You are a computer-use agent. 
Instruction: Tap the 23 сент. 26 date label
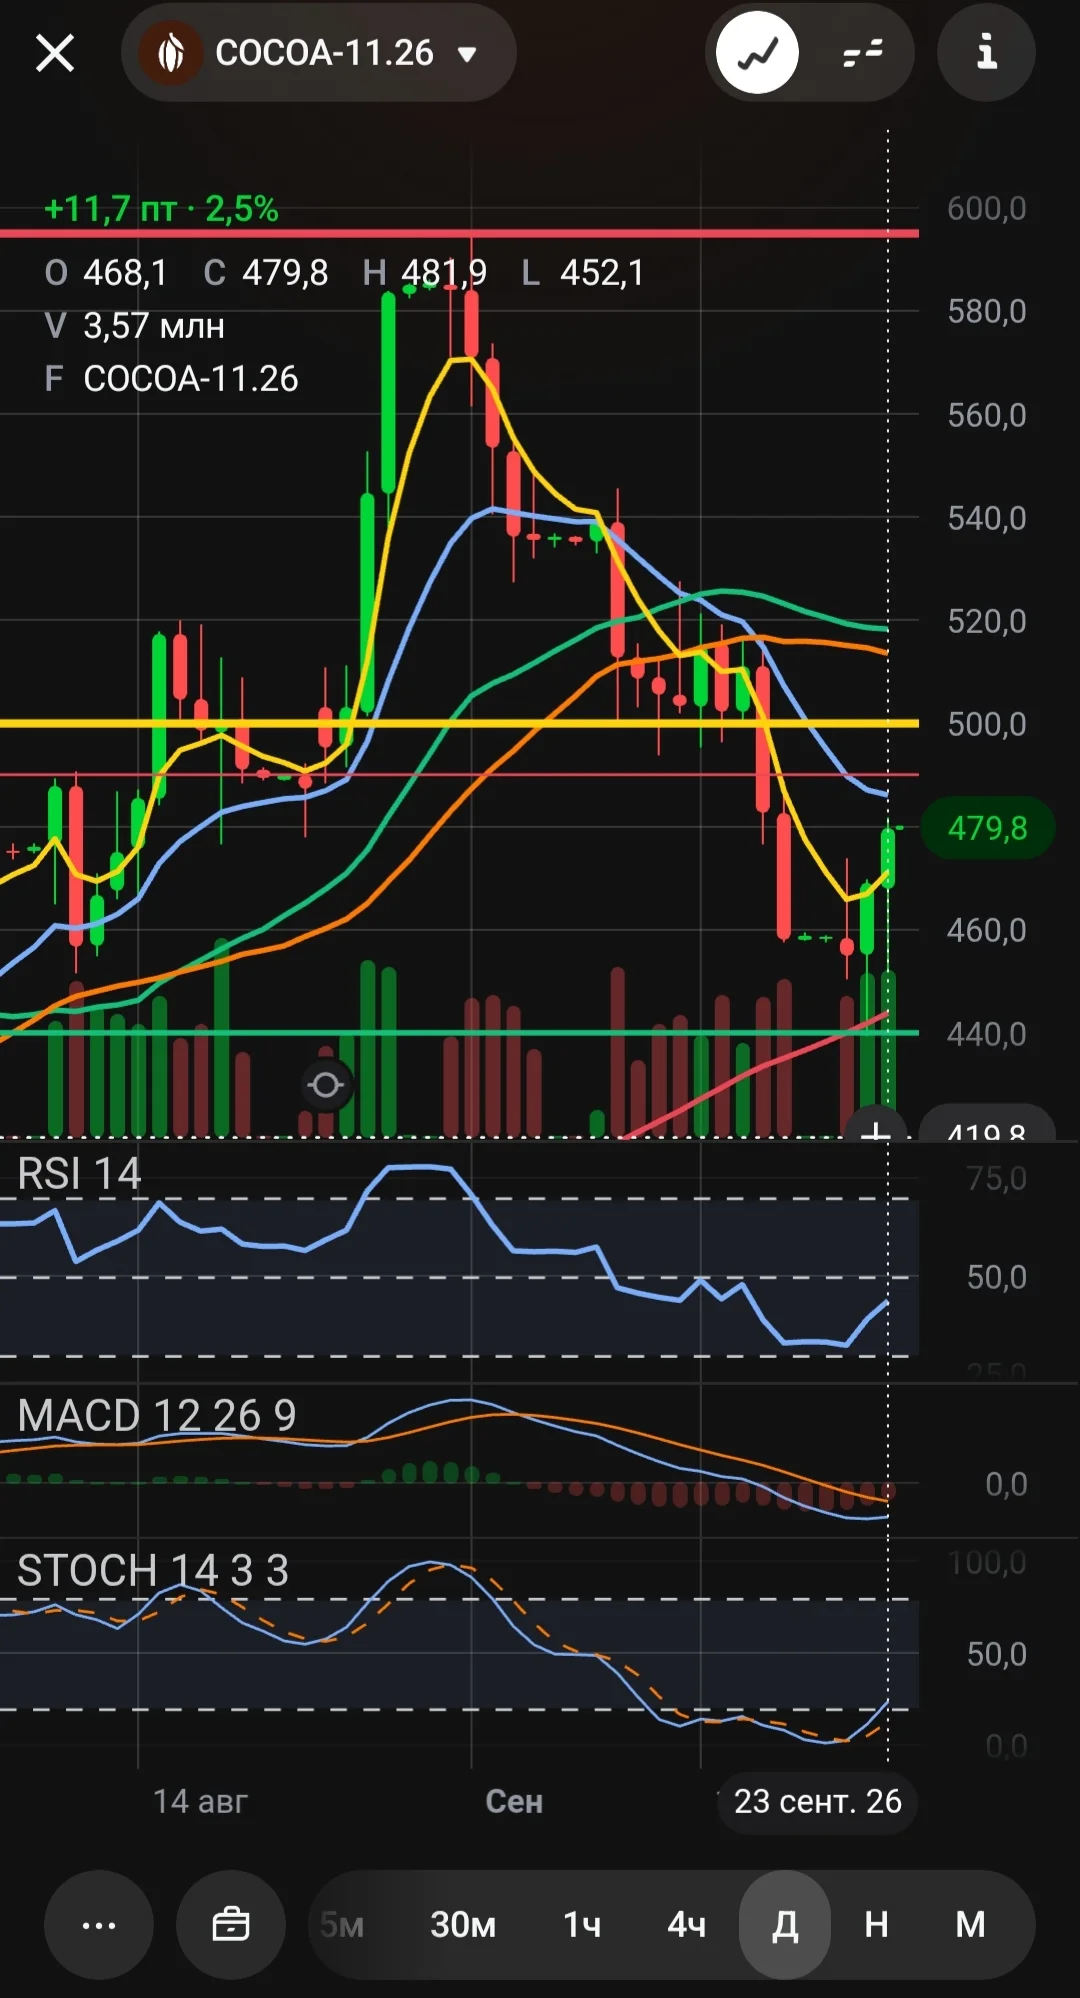click(x=817, y=1802)
